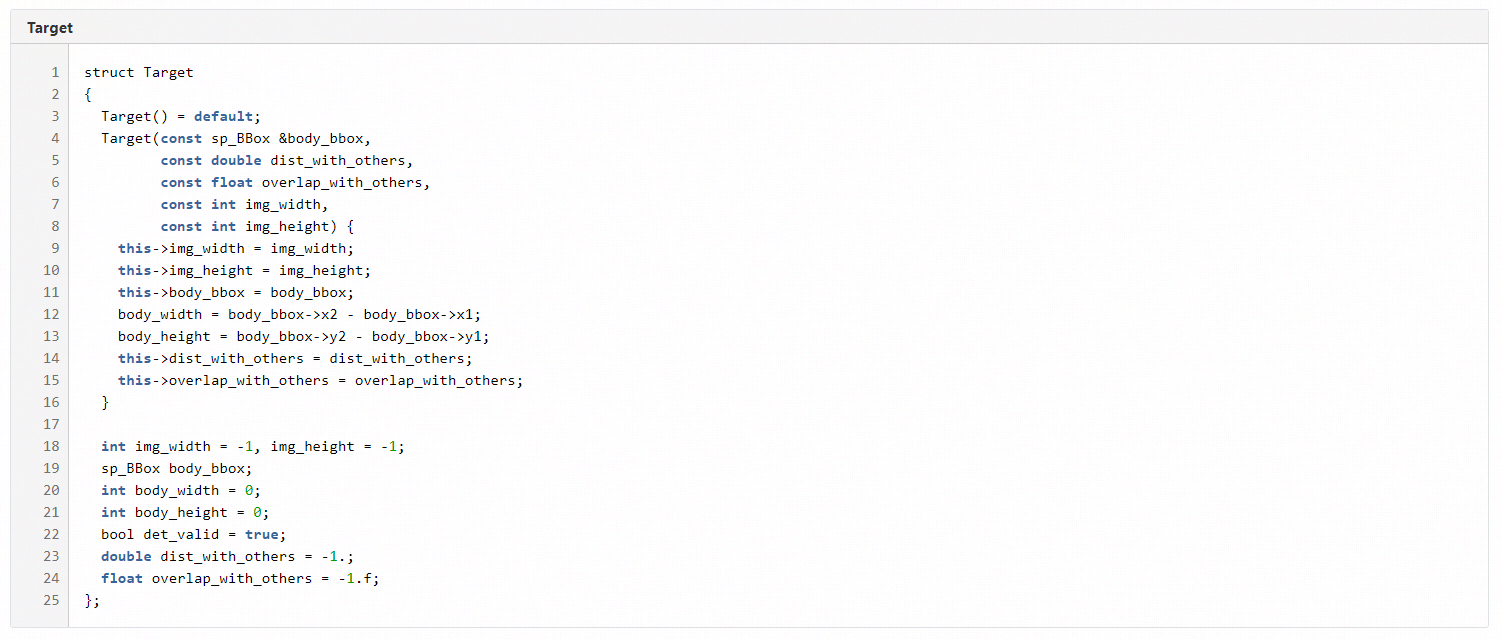
Task: Click line number 17 on the empty line
Action: point(51,424)
